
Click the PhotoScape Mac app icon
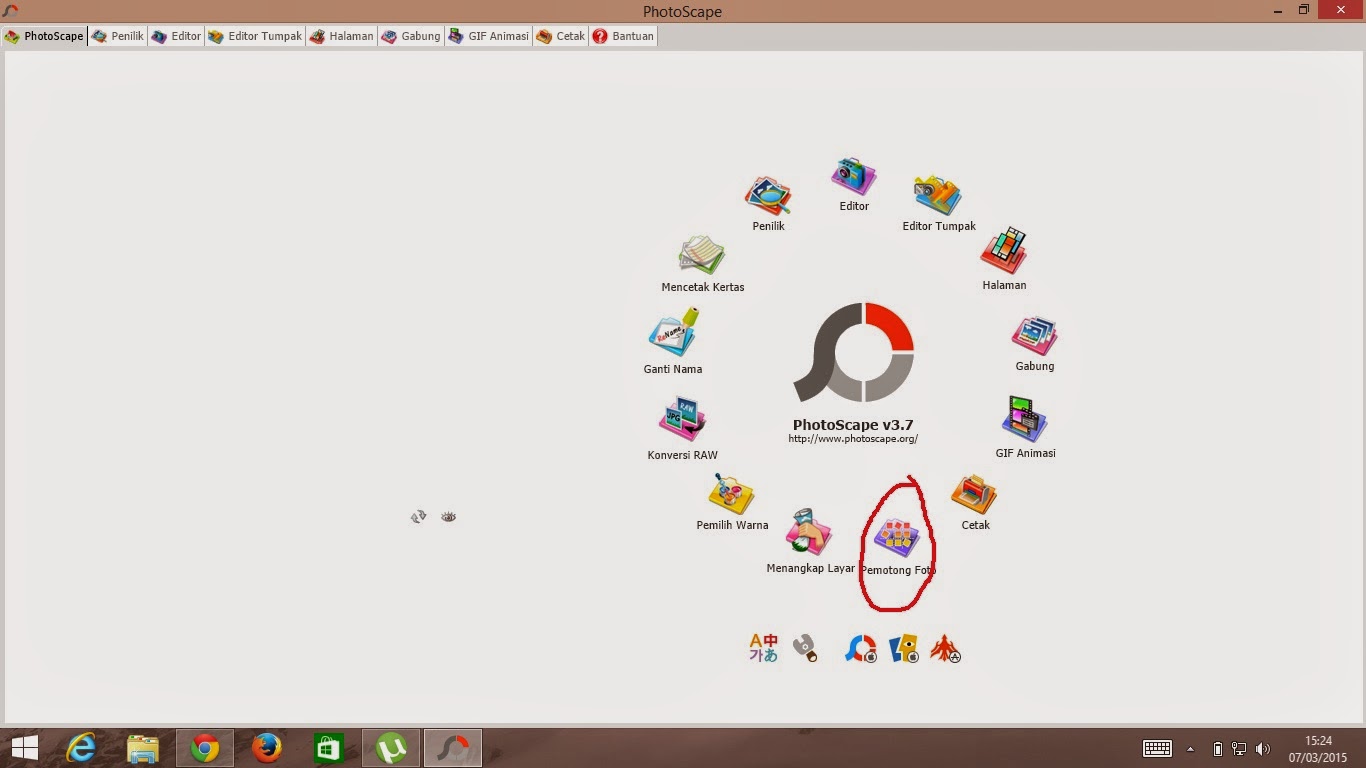click(x=861, y=649)
